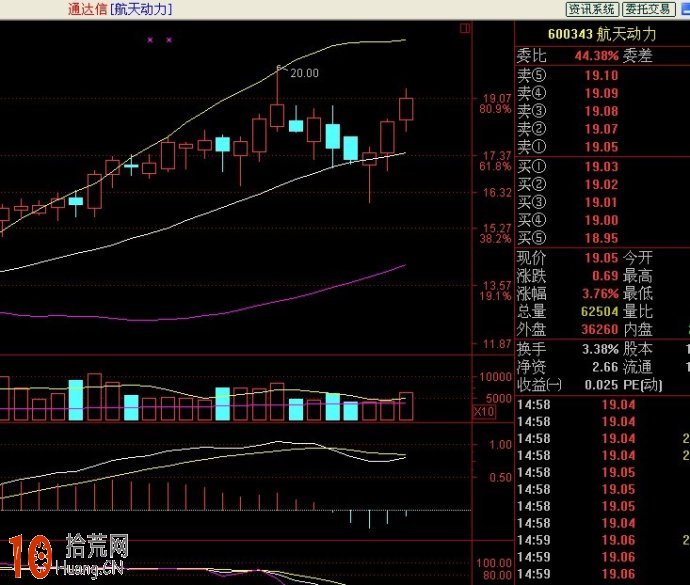
Task: Click the 15.27 38.2% axis label
Action: 495,233
